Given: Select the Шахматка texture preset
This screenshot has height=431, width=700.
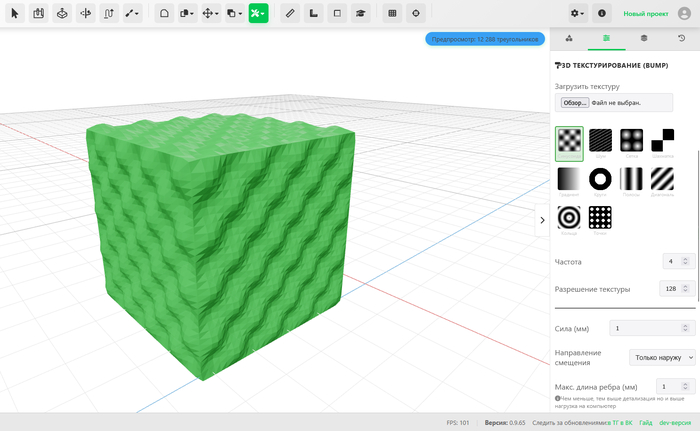Looking at the screenshot, I should click(662, 143).
